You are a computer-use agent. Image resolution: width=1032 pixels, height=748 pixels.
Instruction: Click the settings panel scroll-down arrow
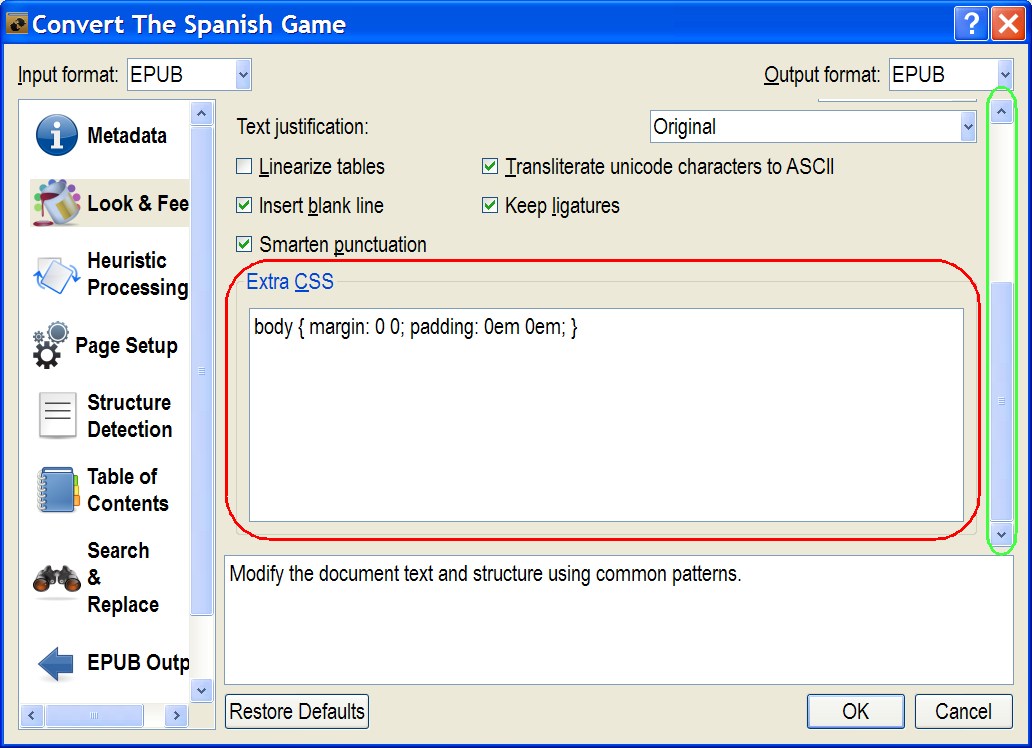point(1001,535)
